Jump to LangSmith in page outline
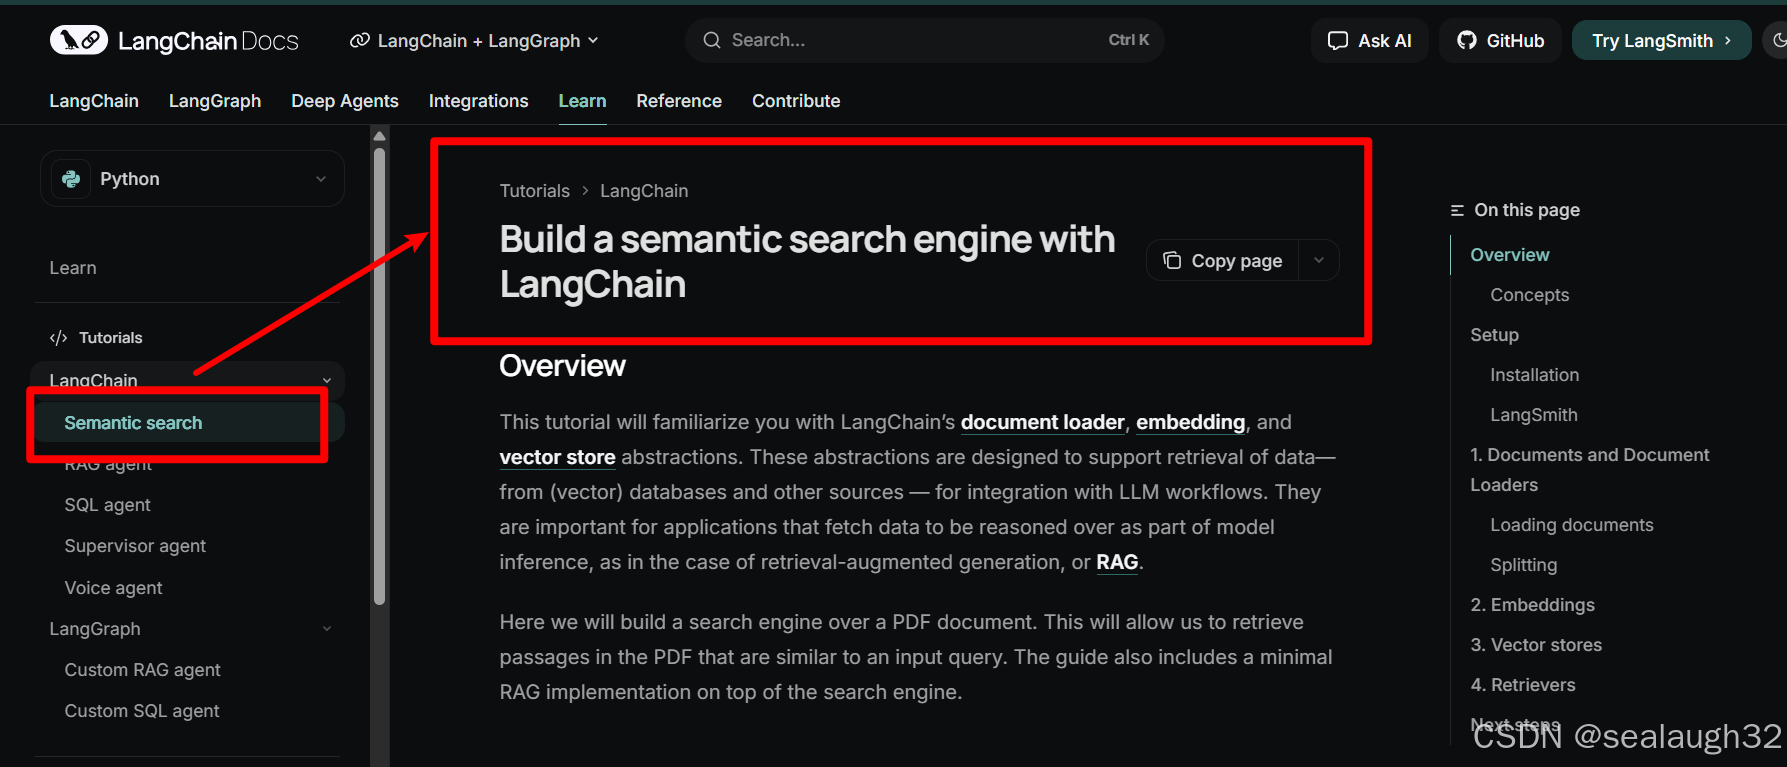The image size is (1787, 767). (x=1533, y=415)
